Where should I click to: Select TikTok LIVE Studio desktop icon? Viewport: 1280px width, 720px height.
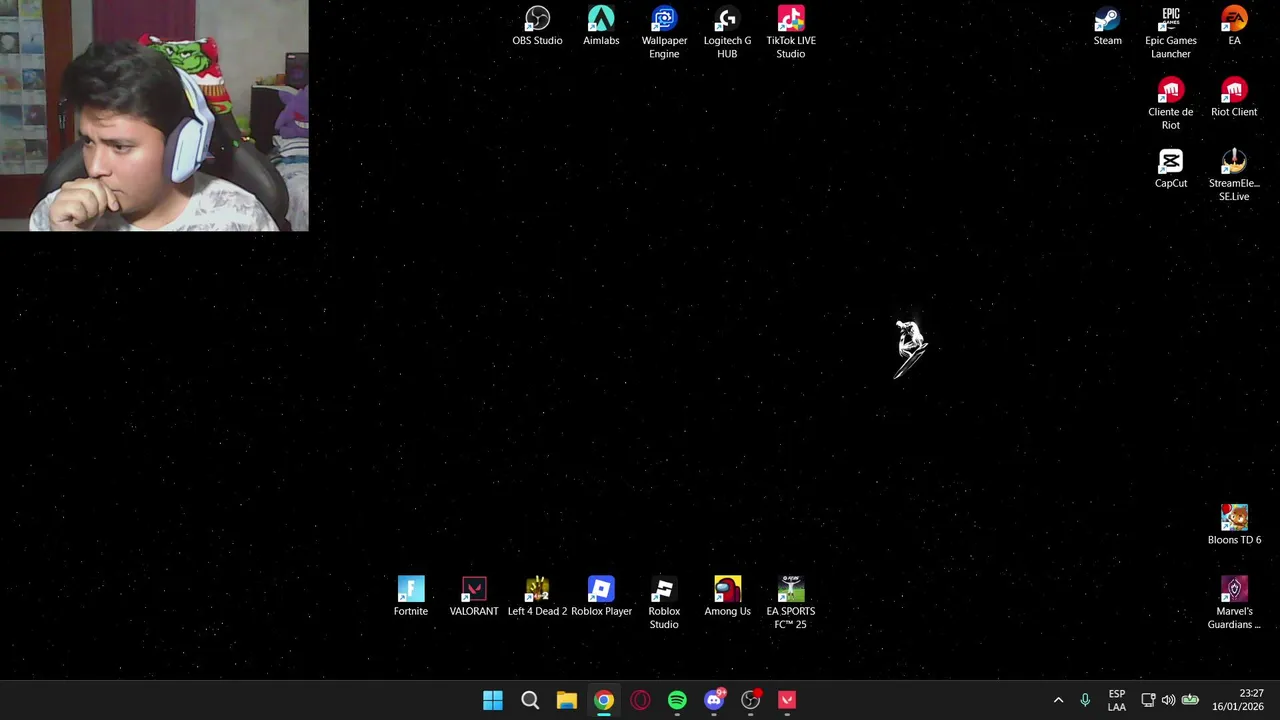tap(791, 33)
